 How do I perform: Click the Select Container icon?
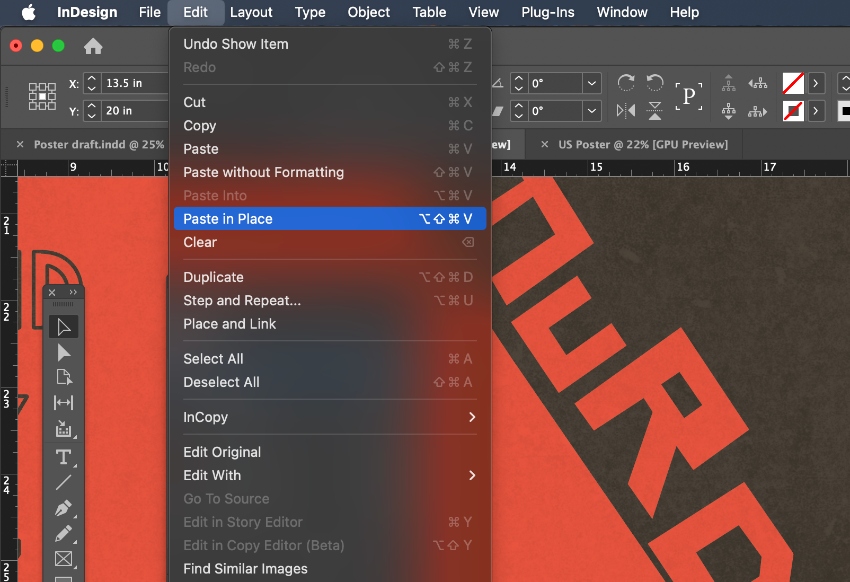click(729, 83)
